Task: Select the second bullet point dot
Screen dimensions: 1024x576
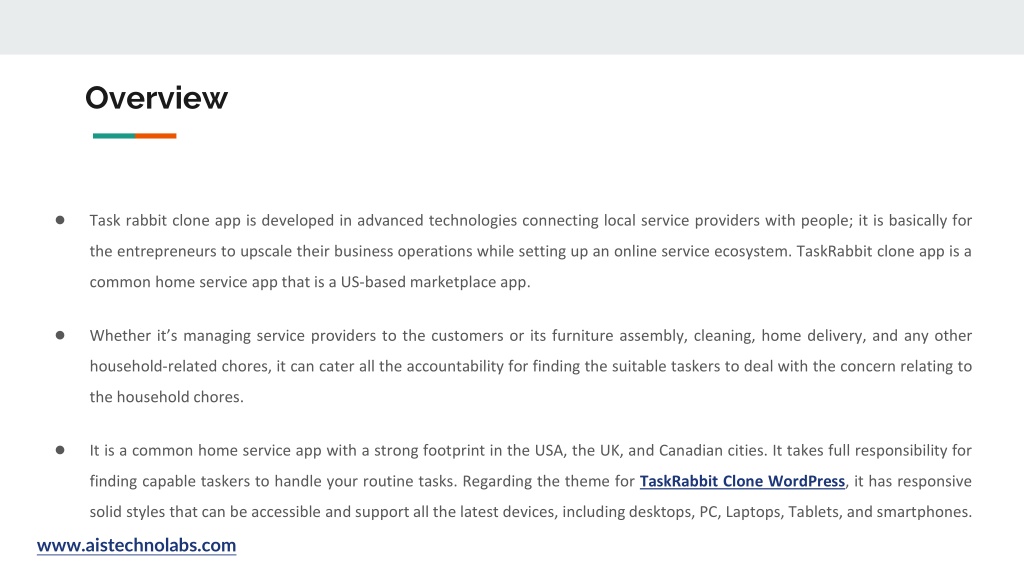Action: click(x=60, y=335)
